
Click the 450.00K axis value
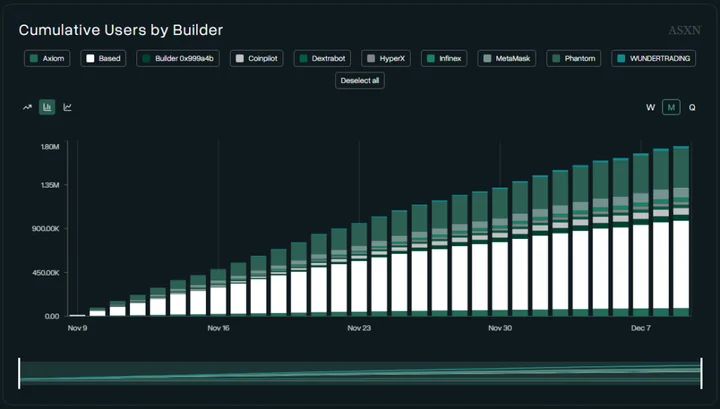(45, 273)
